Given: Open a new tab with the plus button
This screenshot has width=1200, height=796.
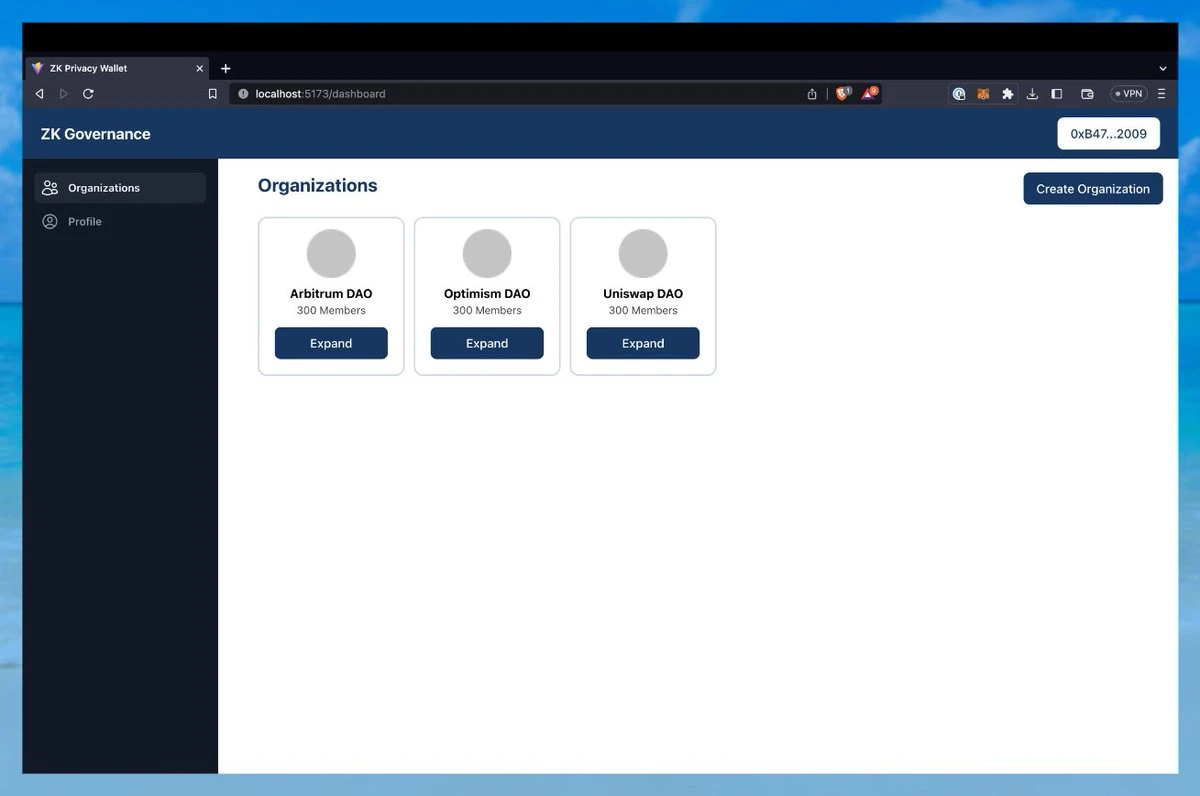Looking at the screenshot, I should coord(225,69).
